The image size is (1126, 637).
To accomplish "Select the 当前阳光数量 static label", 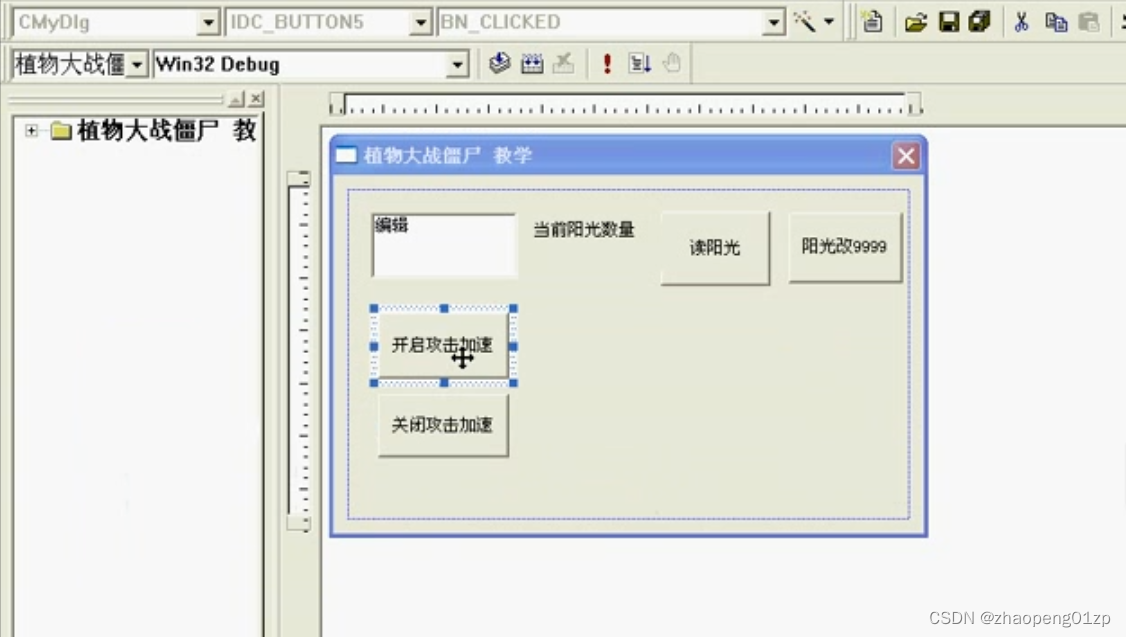I will pos(584,230).
